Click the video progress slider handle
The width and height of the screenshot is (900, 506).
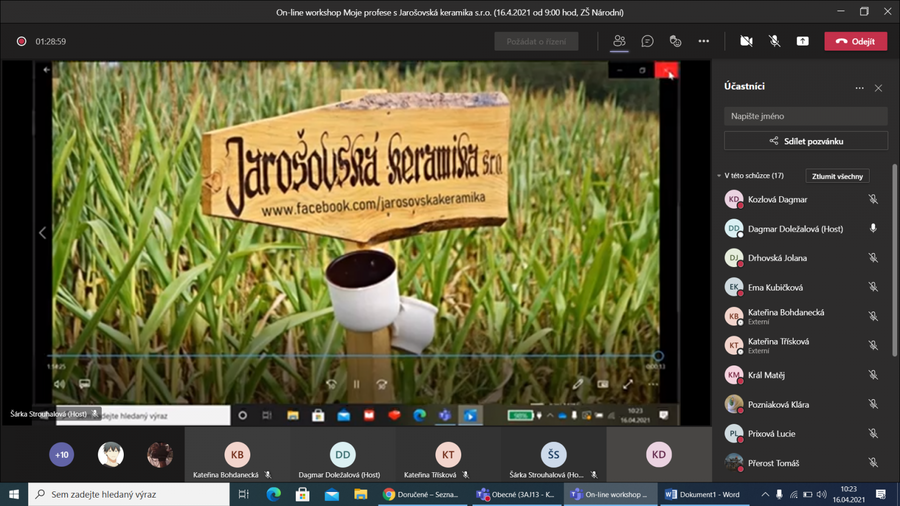pos(658,356)
